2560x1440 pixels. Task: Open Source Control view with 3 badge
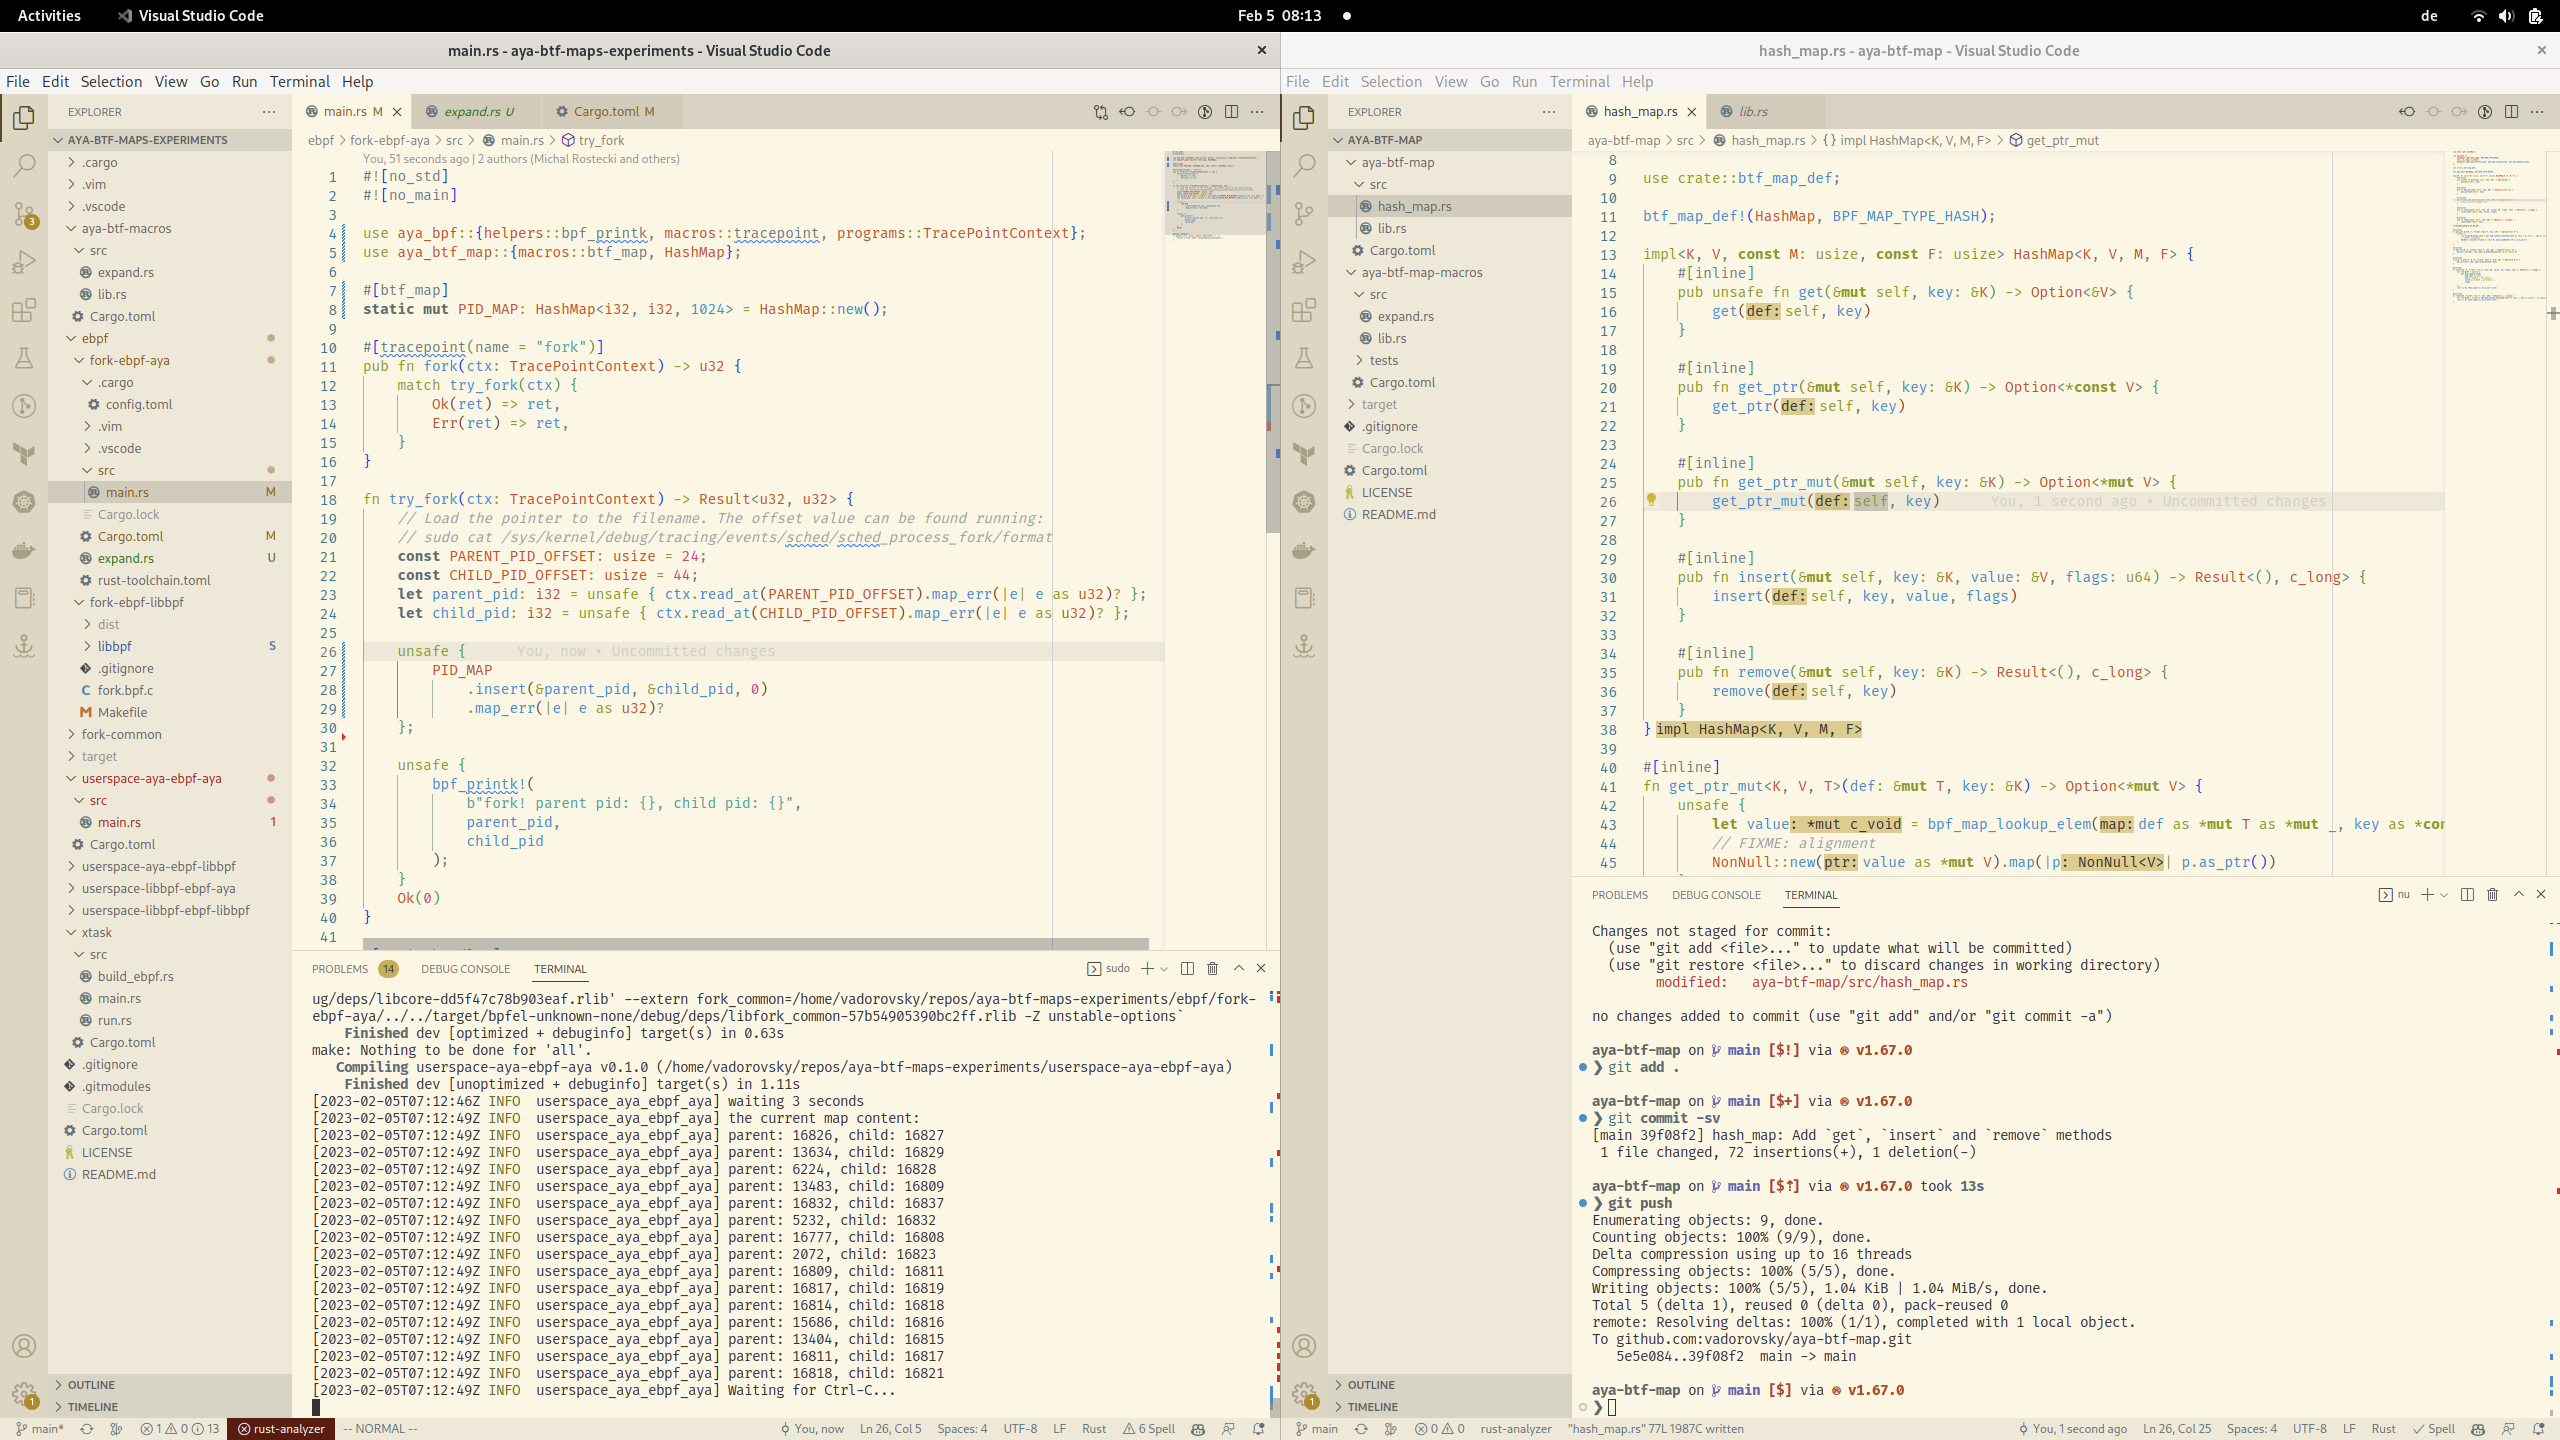click(x=24, y=213)
